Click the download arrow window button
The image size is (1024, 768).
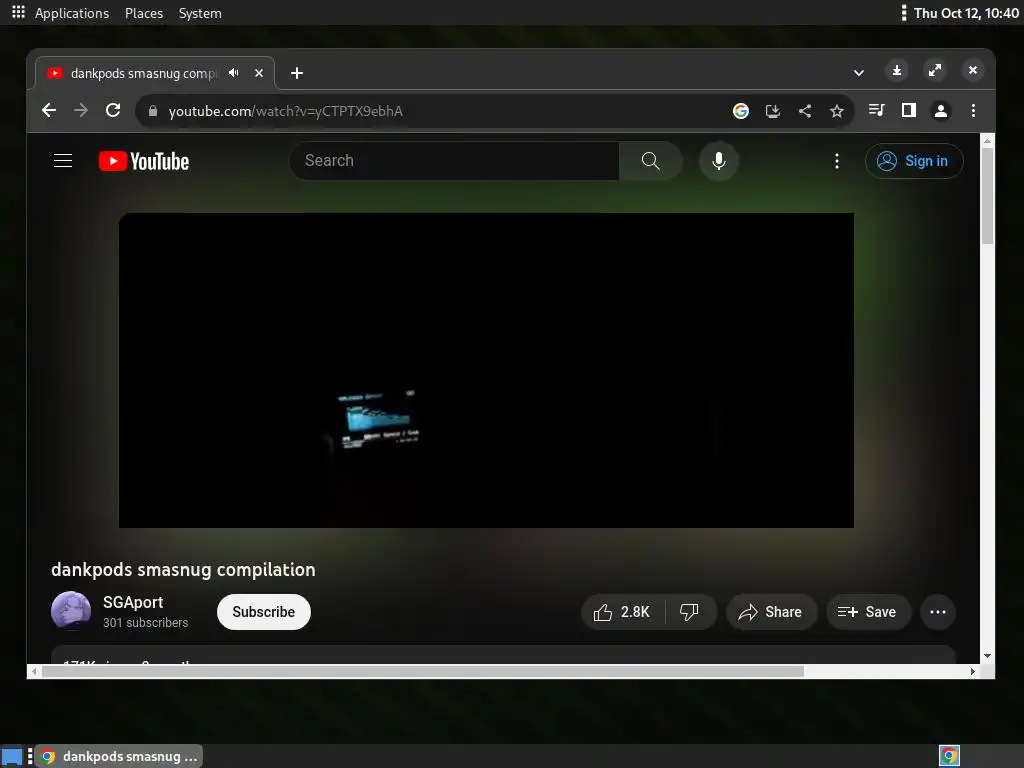pos(897,71)
